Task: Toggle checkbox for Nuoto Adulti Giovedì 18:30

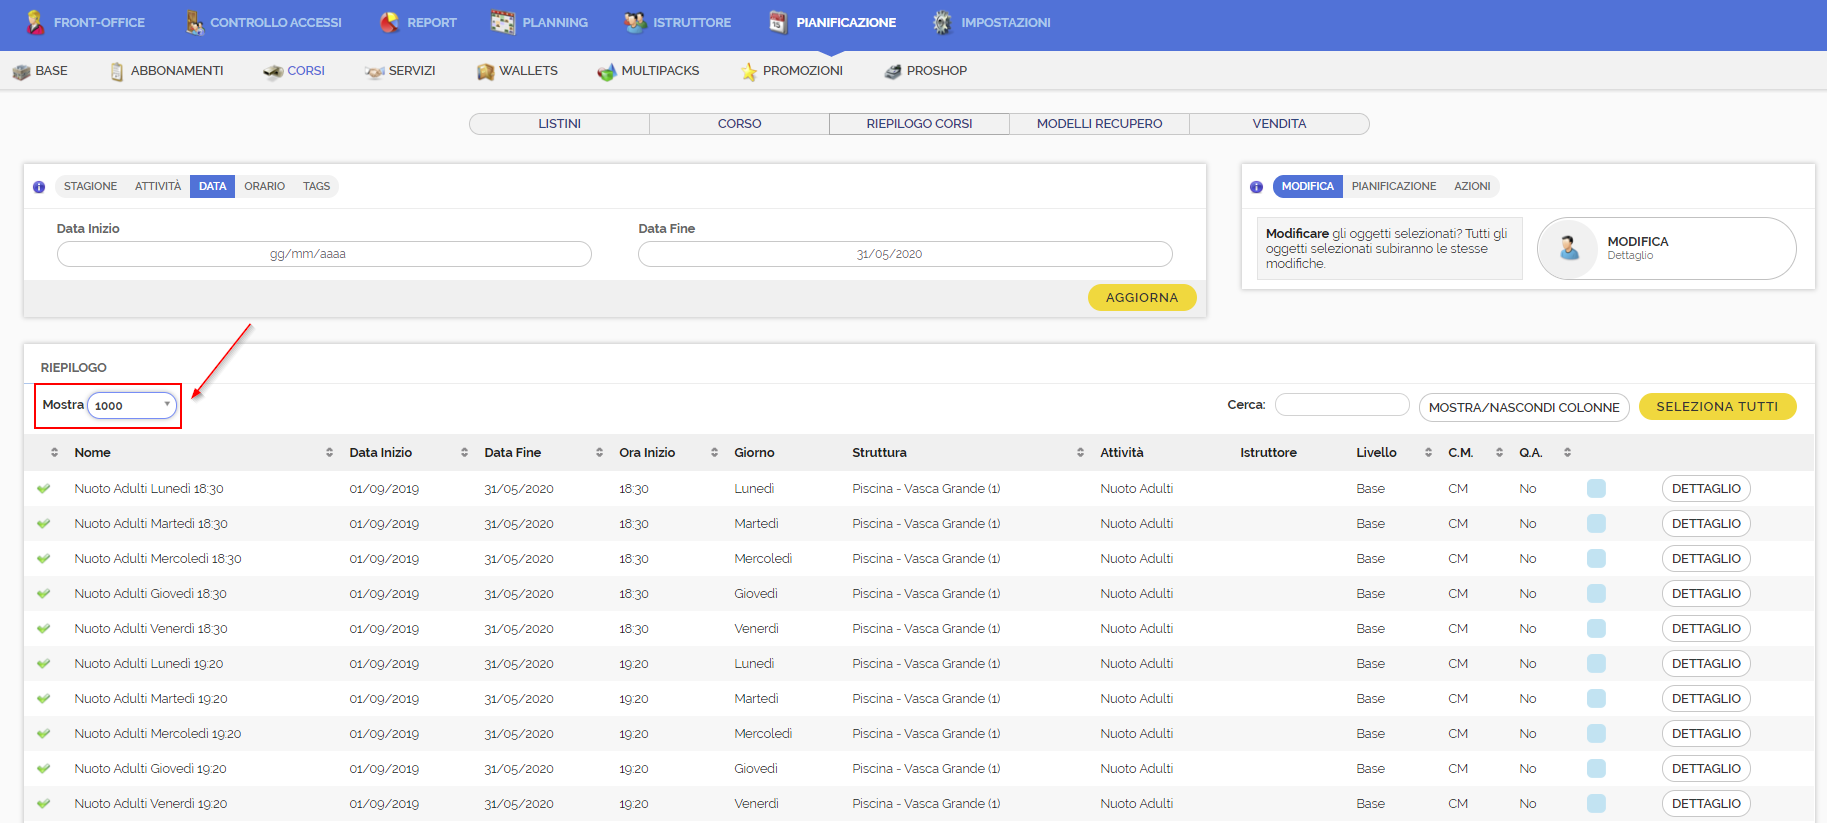Action: [1596, 593]
